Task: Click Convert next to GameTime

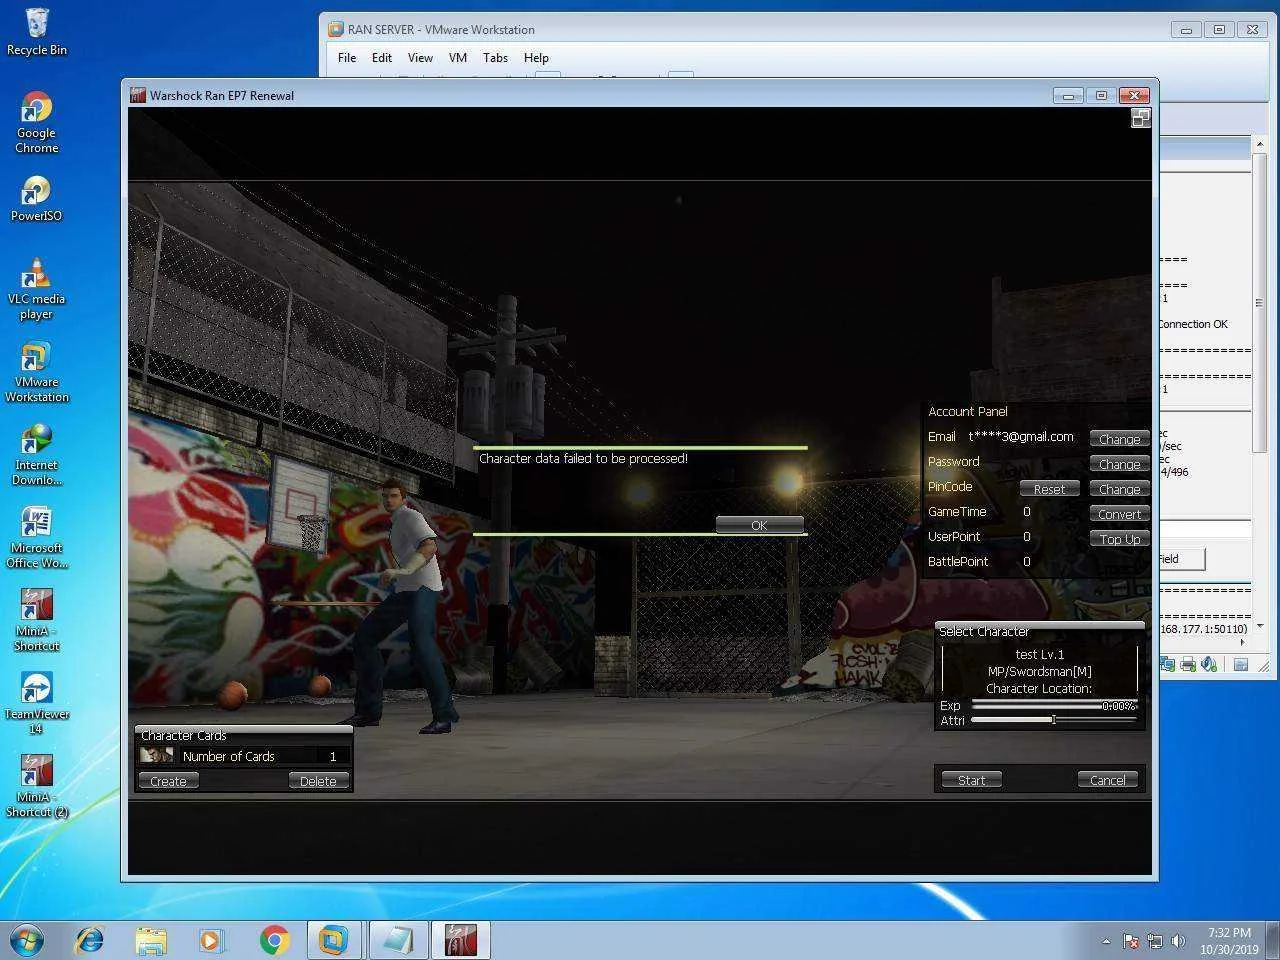Action: tap(1119, 514)
